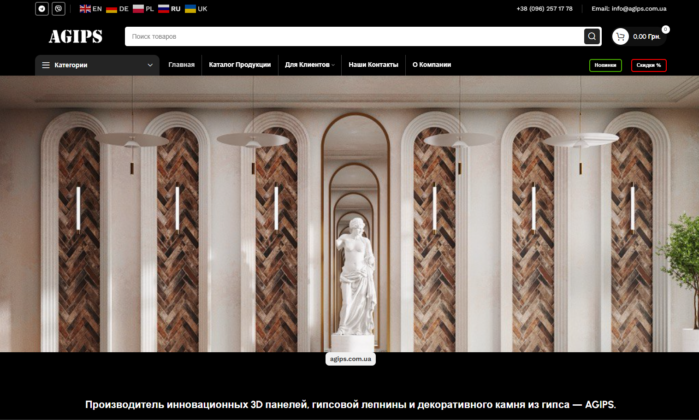Open the О Компании page
The width and height of the screenshot is (699, 420).
click(x=431, y=65)
